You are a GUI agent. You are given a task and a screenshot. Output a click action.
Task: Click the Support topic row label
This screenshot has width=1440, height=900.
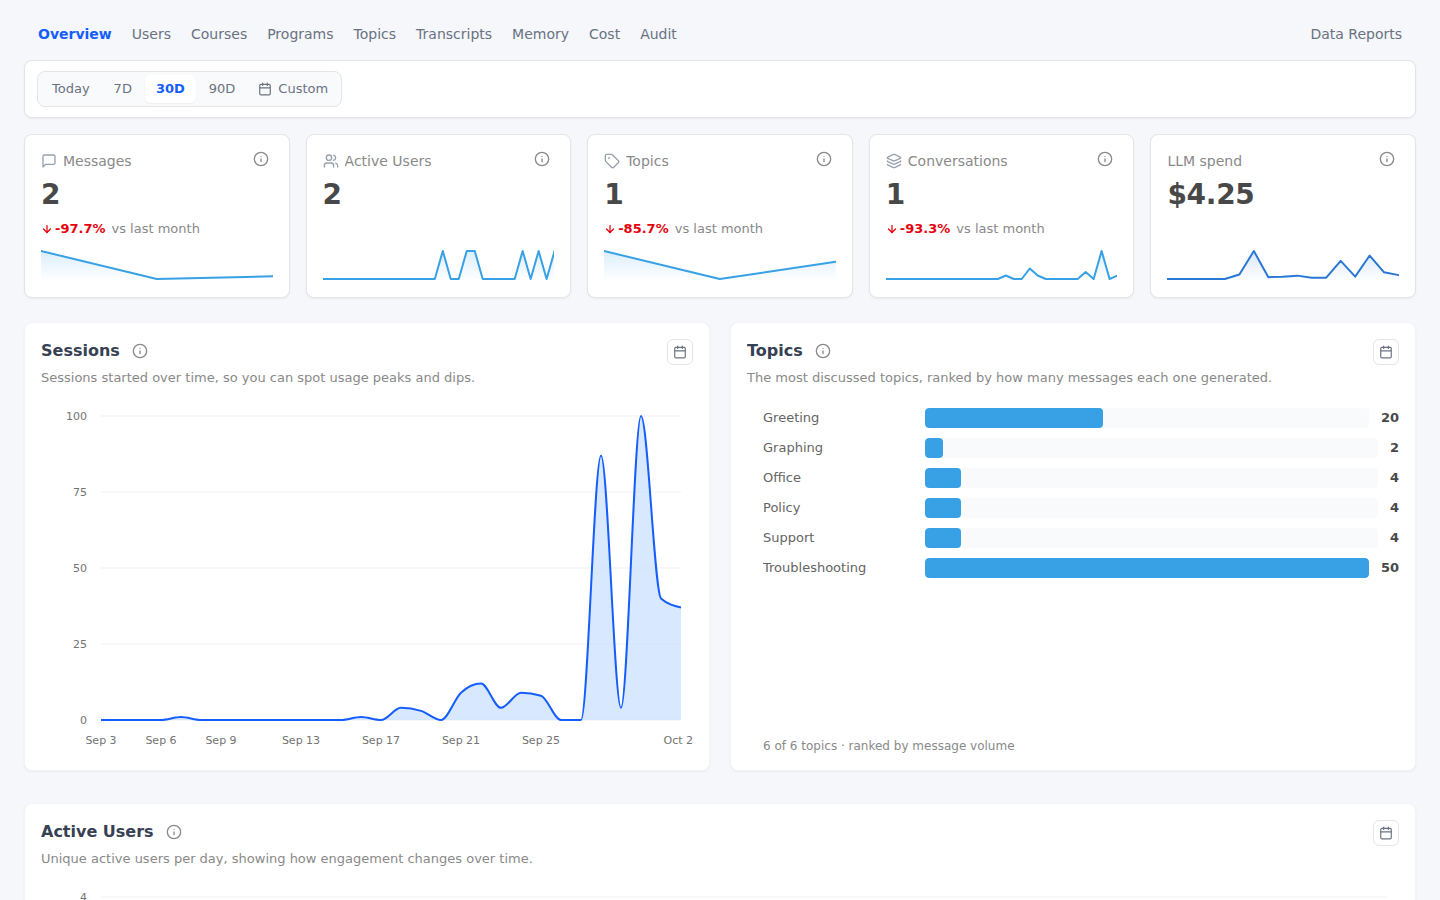coord(788,538)
